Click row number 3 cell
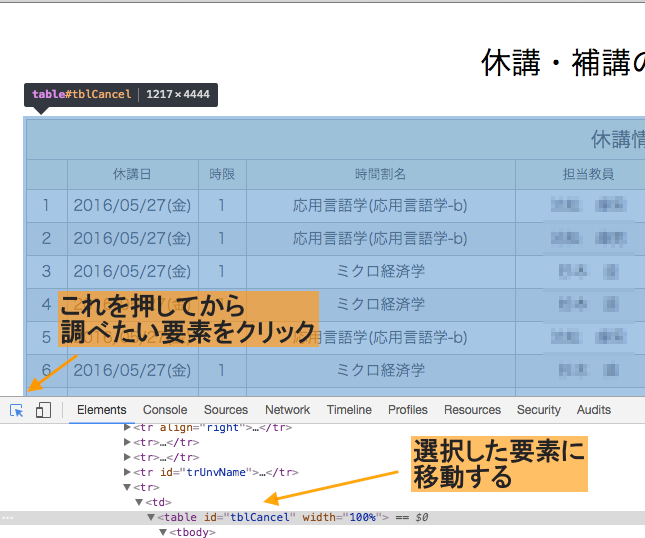Screen dimensions: 645x538 [x=46, y=271]
